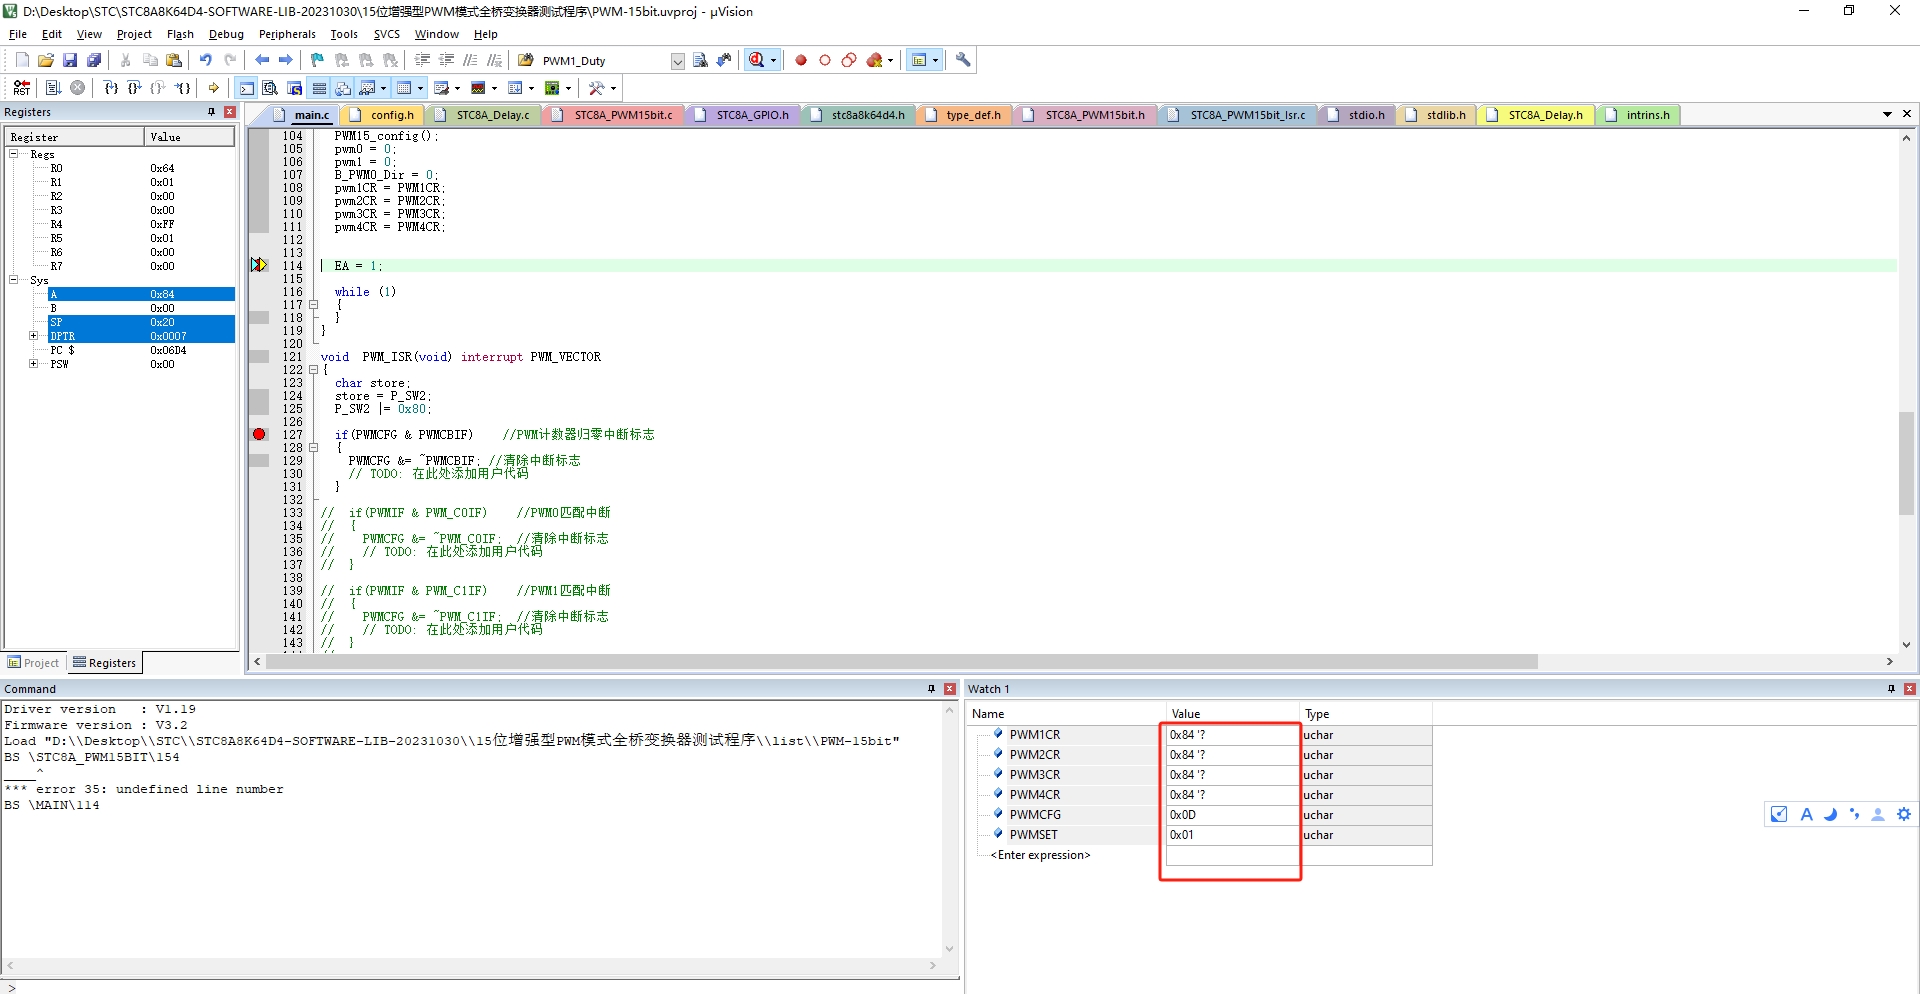The height and width of the screenshot is (994, 1920).
Task: Click the Command window down scroll arrow
Action: (949, 949)
